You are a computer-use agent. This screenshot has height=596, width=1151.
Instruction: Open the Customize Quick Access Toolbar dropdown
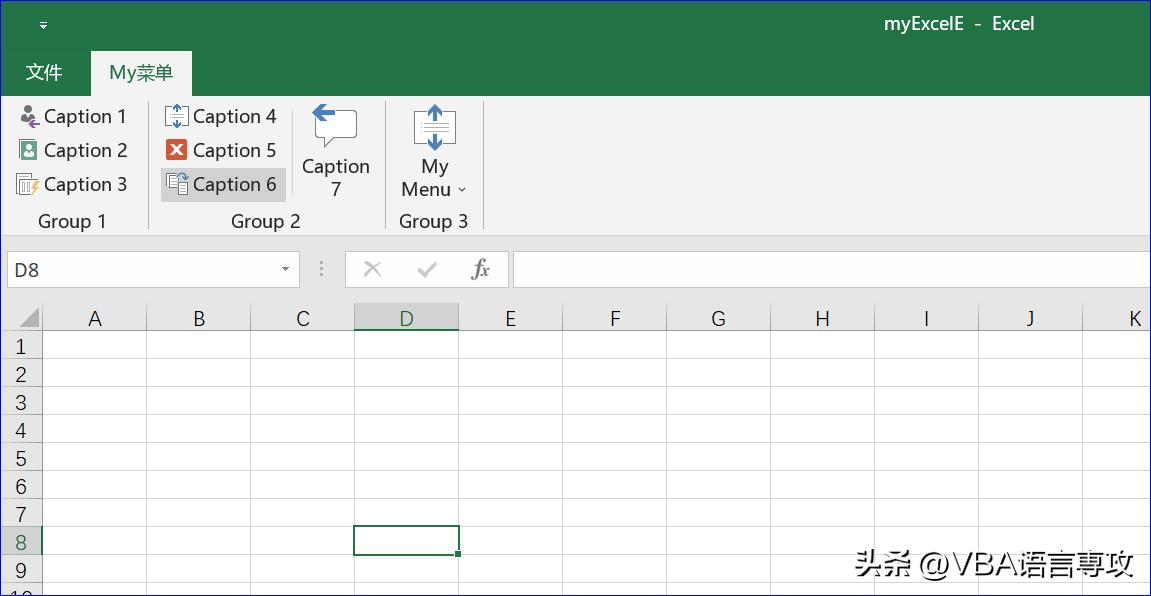click(x=43, y=25)
